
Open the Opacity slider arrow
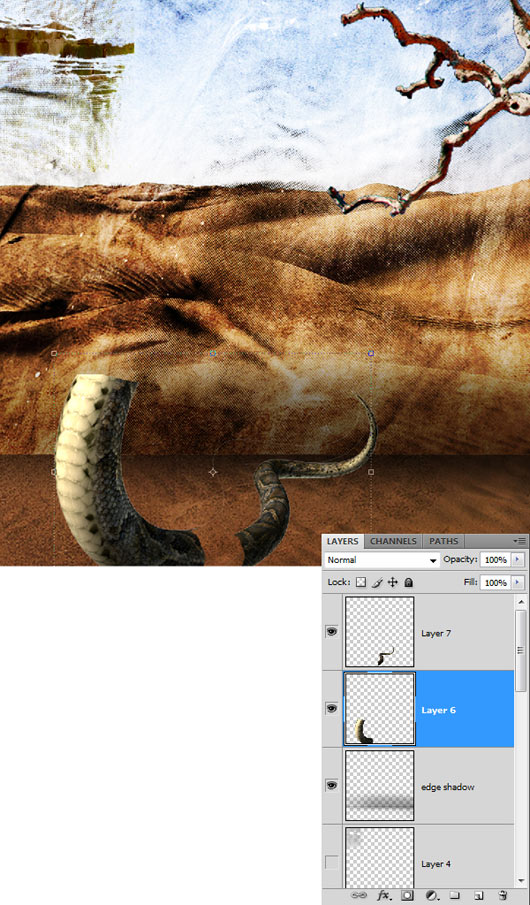[x=517, y=560]
